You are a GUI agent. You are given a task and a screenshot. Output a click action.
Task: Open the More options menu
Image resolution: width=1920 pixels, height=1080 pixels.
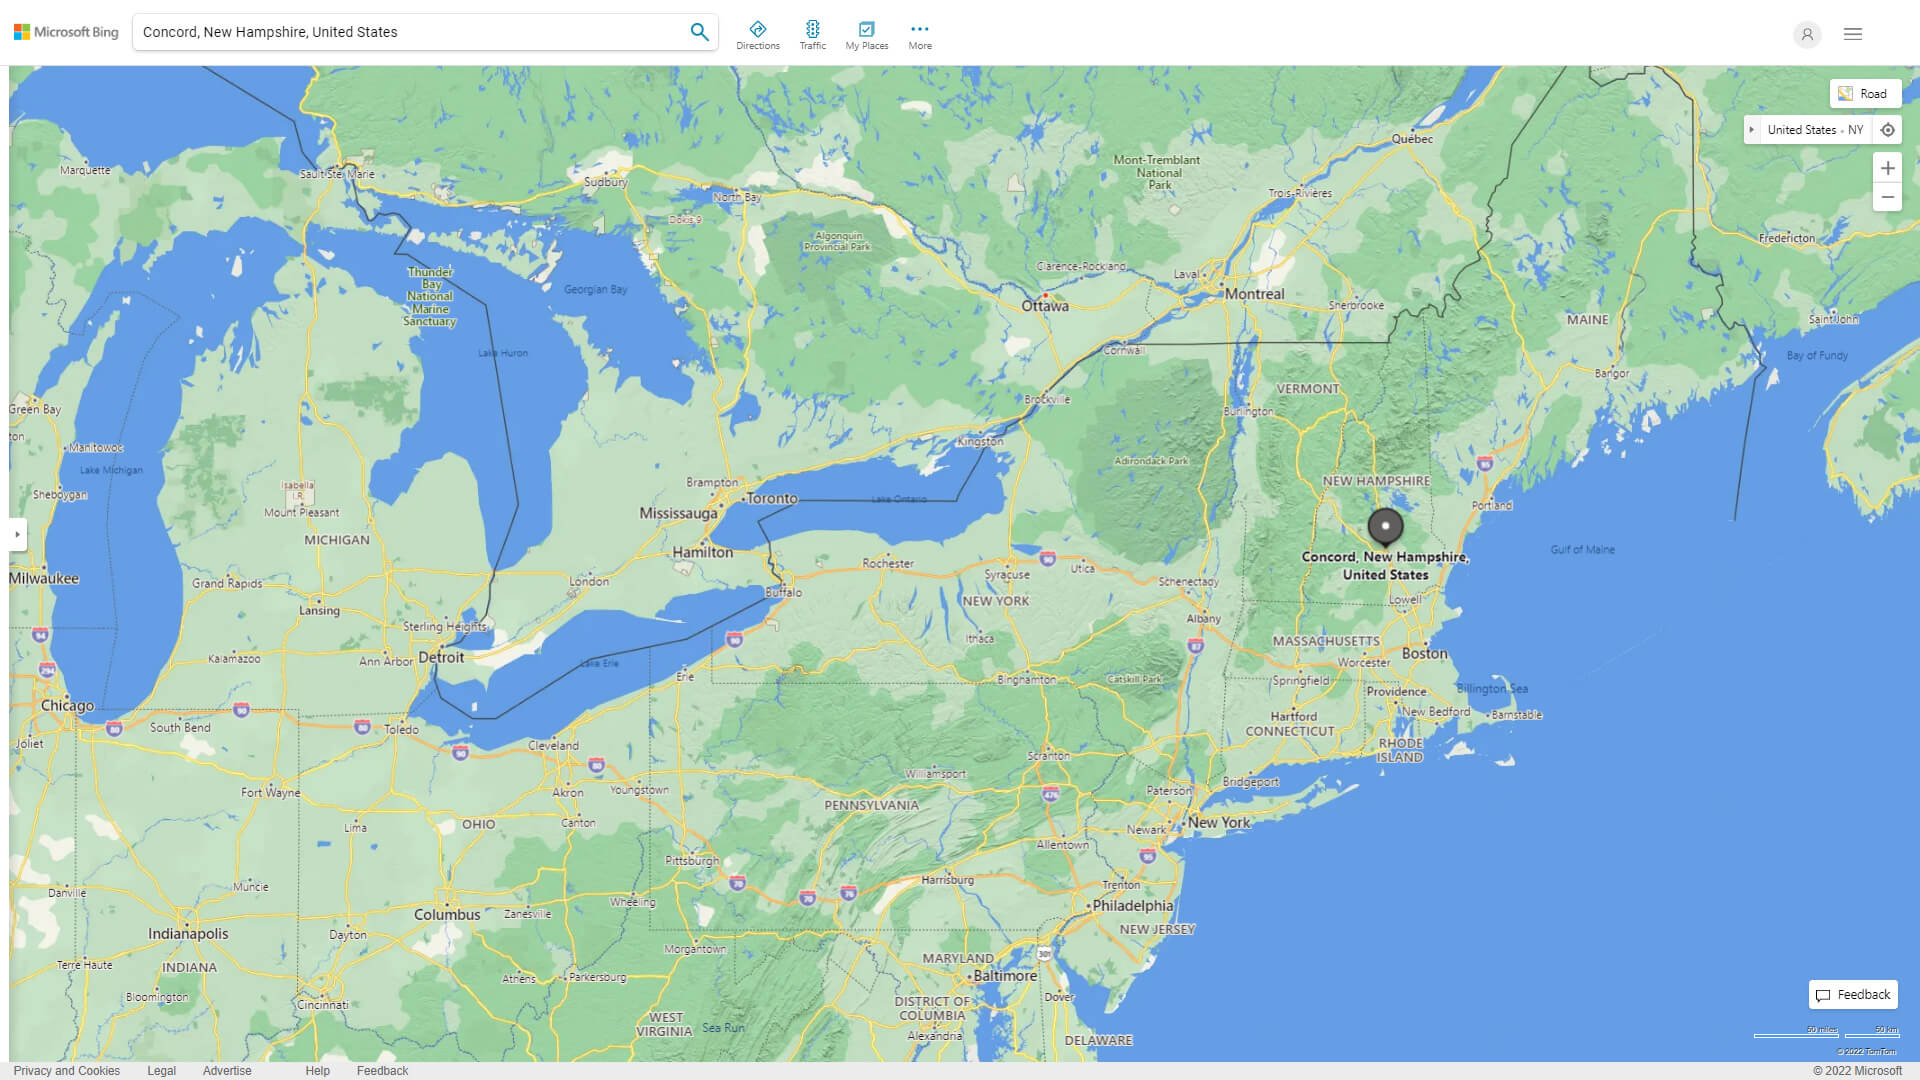(x=919, y=33)
